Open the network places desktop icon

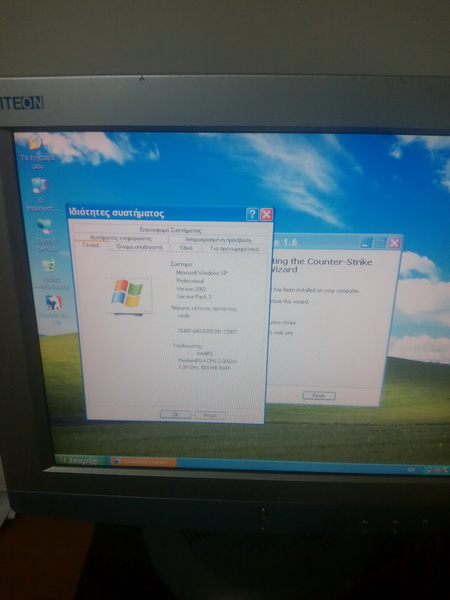pos(46,234)
